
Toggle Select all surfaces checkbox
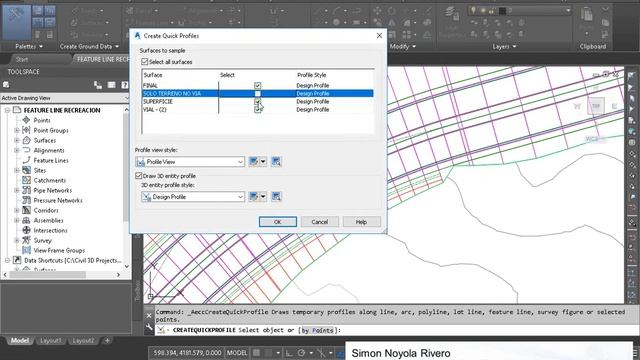(x=144, y=62)
